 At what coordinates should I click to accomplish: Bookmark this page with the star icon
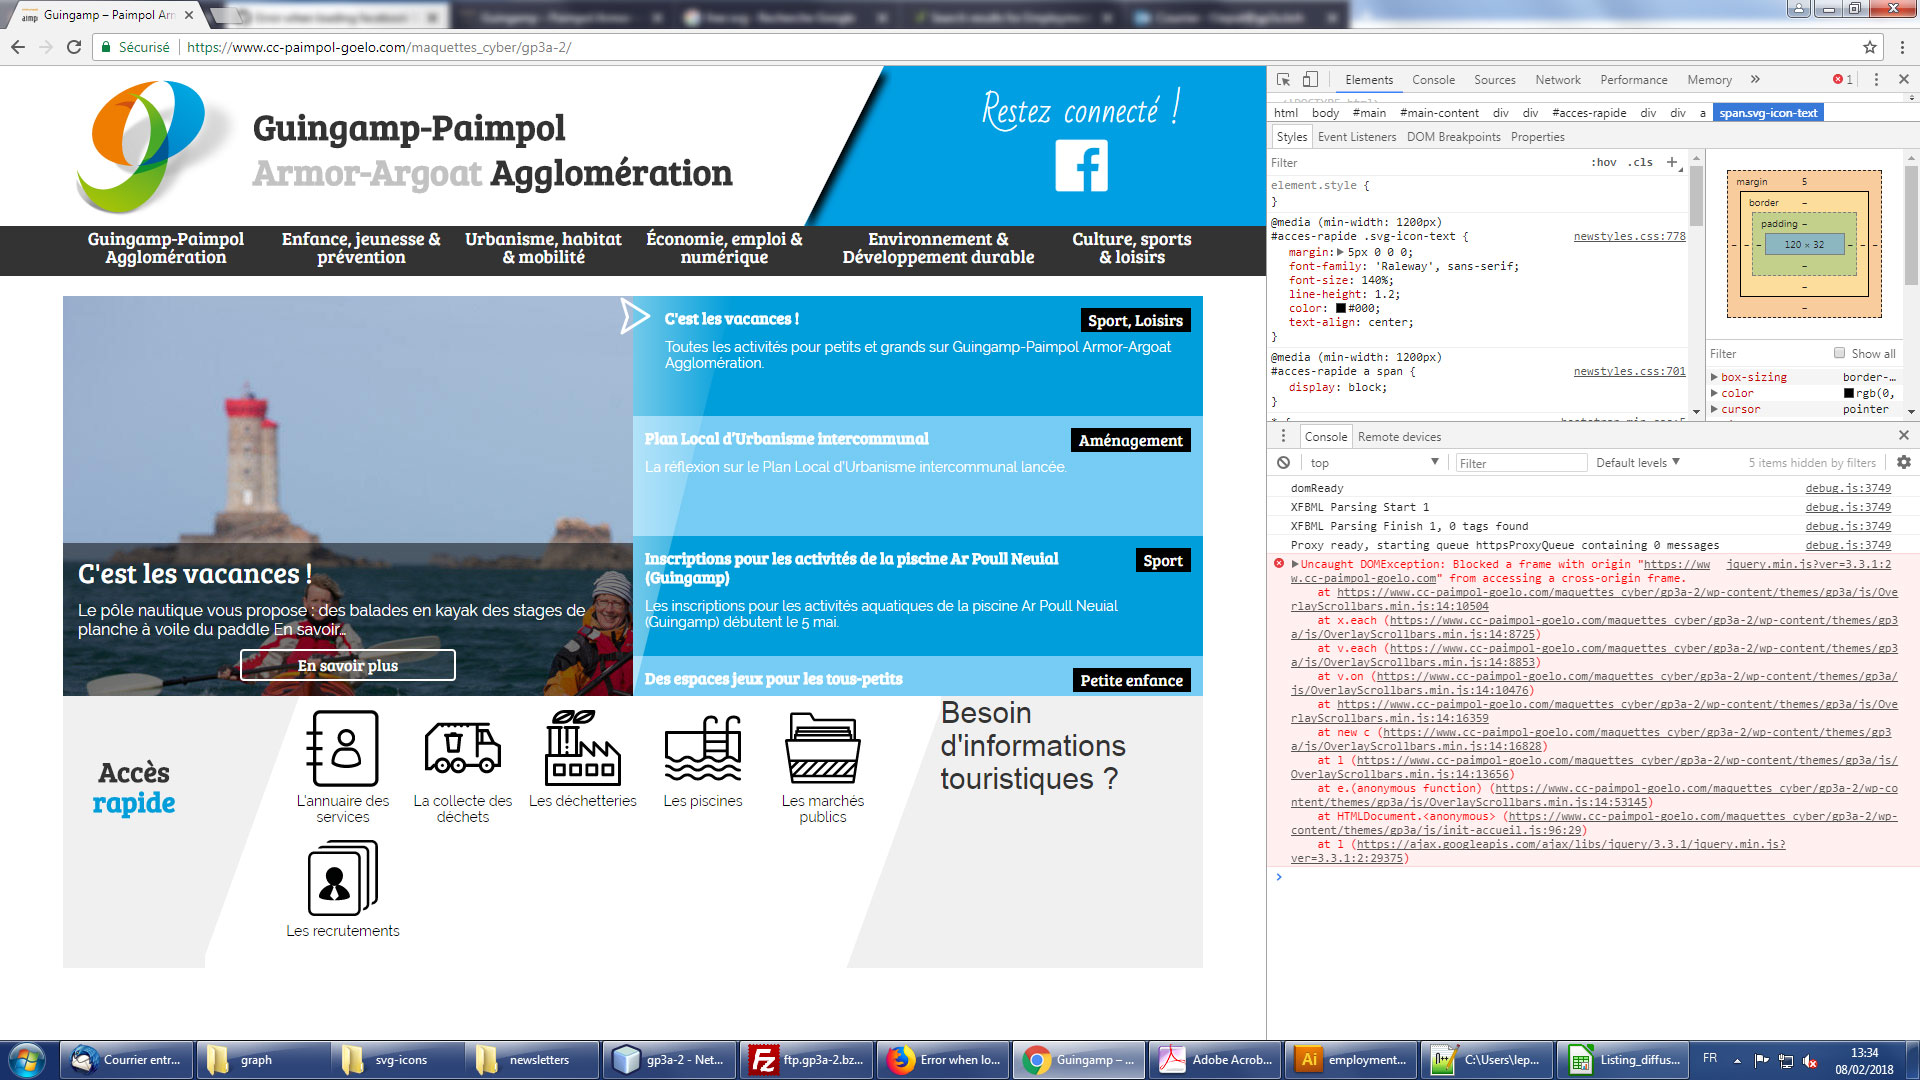tap(1870, 47)
